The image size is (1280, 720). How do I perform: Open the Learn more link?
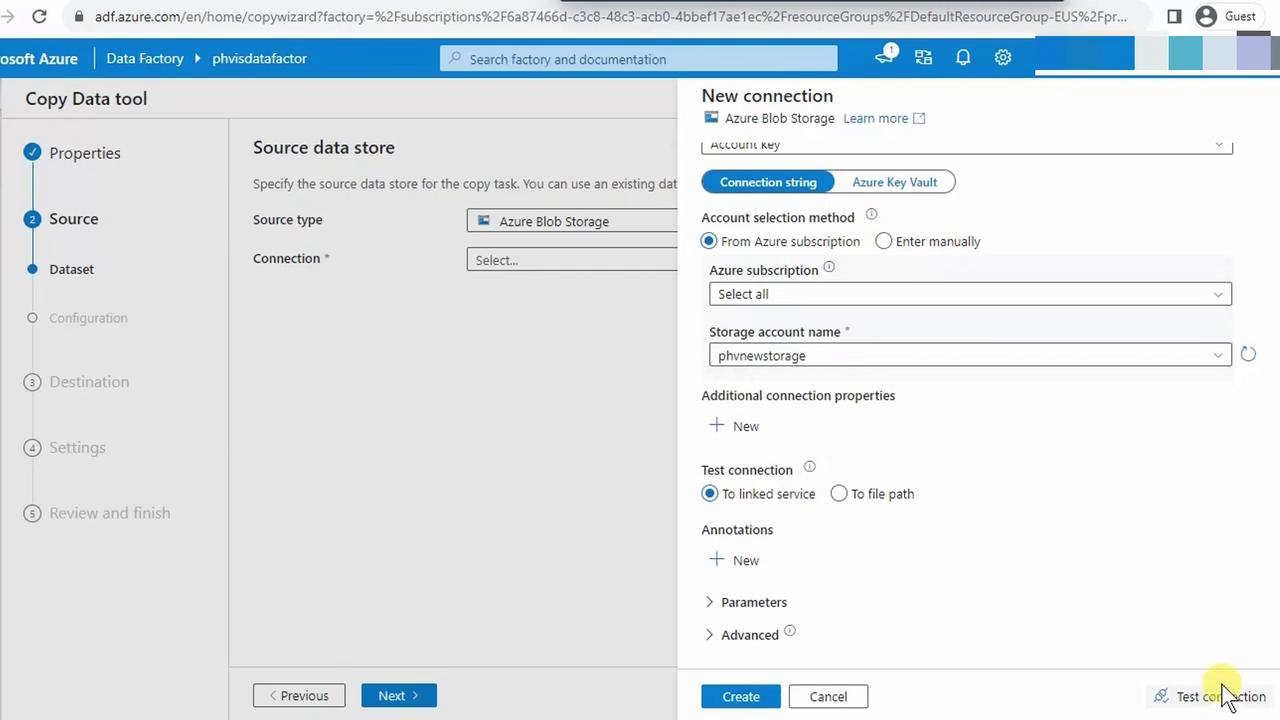[884, 118]
